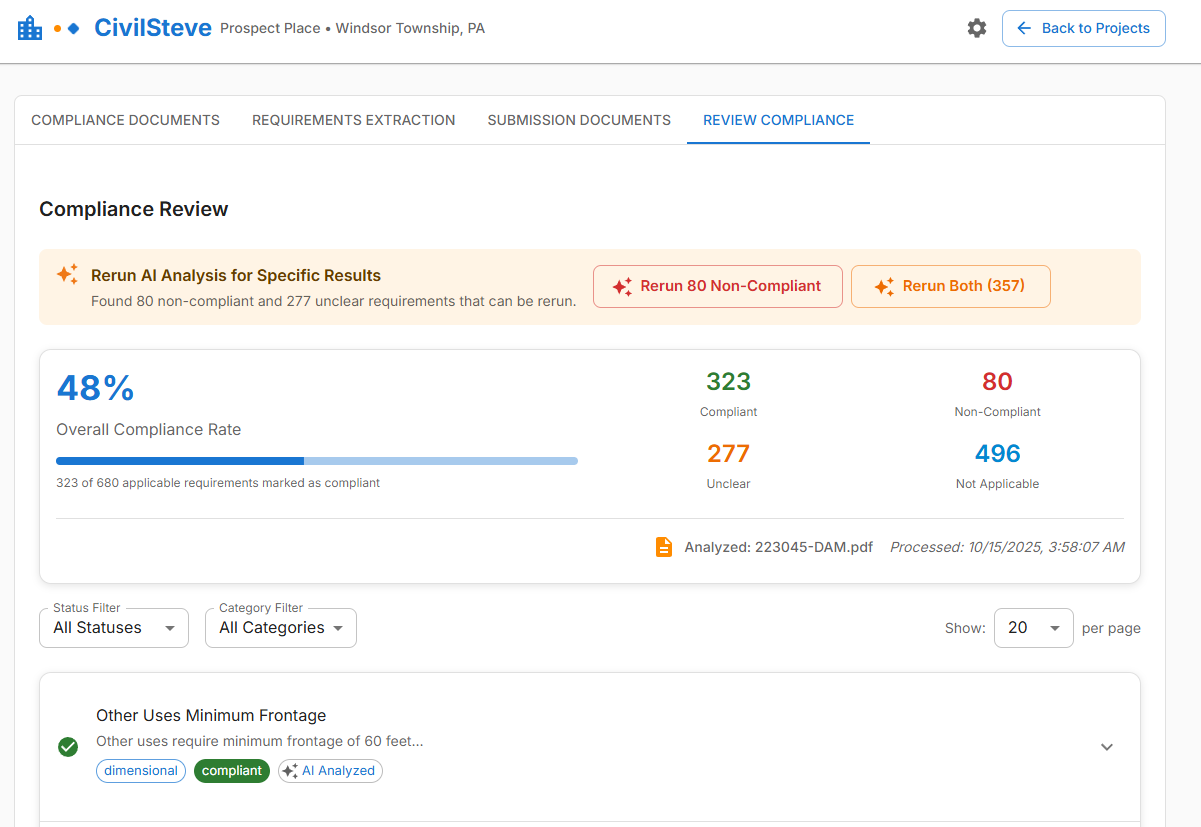Click the sparkle icon in AI Analyzed chip
This screenshot has height=827, width=1201.
(290, 771)
